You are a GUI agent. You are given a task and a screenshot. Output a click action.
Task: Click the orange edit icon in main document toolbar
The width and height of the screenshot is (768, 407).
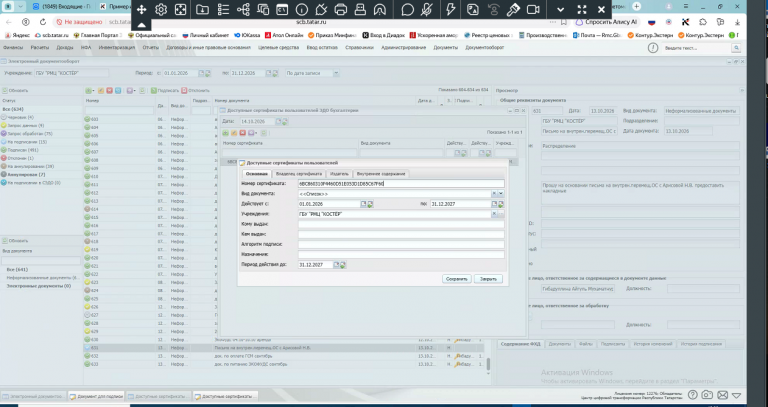101,91
